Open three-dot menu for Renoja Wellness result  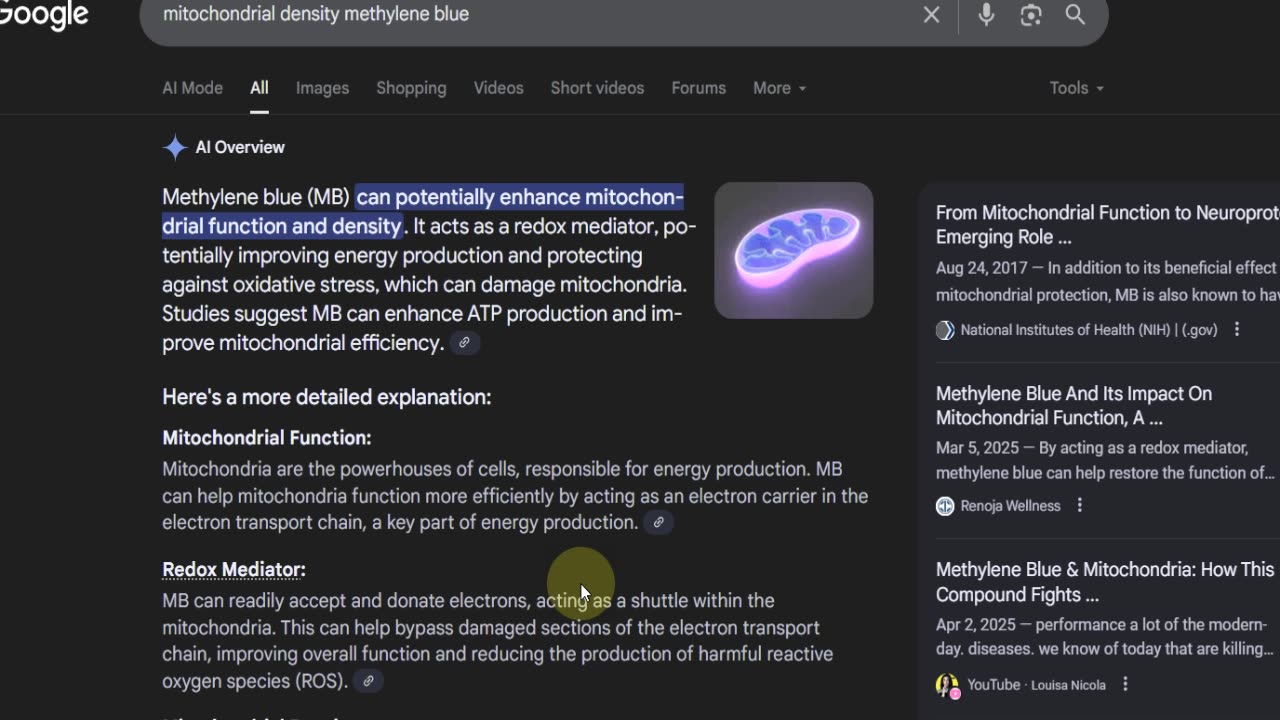click(1079, 506)
